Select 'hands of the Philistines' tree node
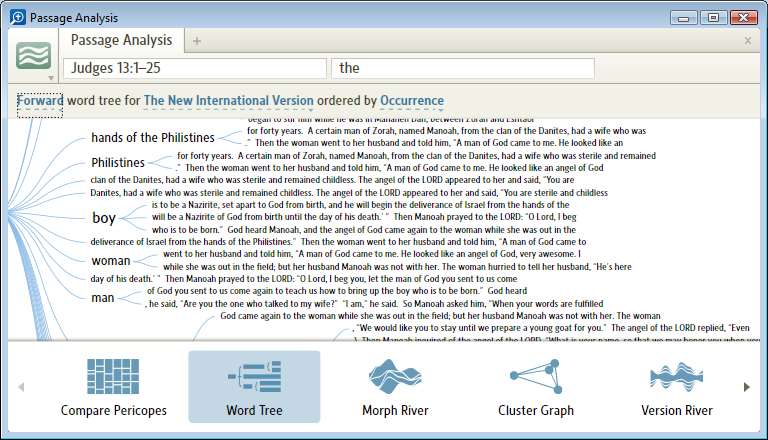This screenshot has width=768, height=440. click(153, 138)
